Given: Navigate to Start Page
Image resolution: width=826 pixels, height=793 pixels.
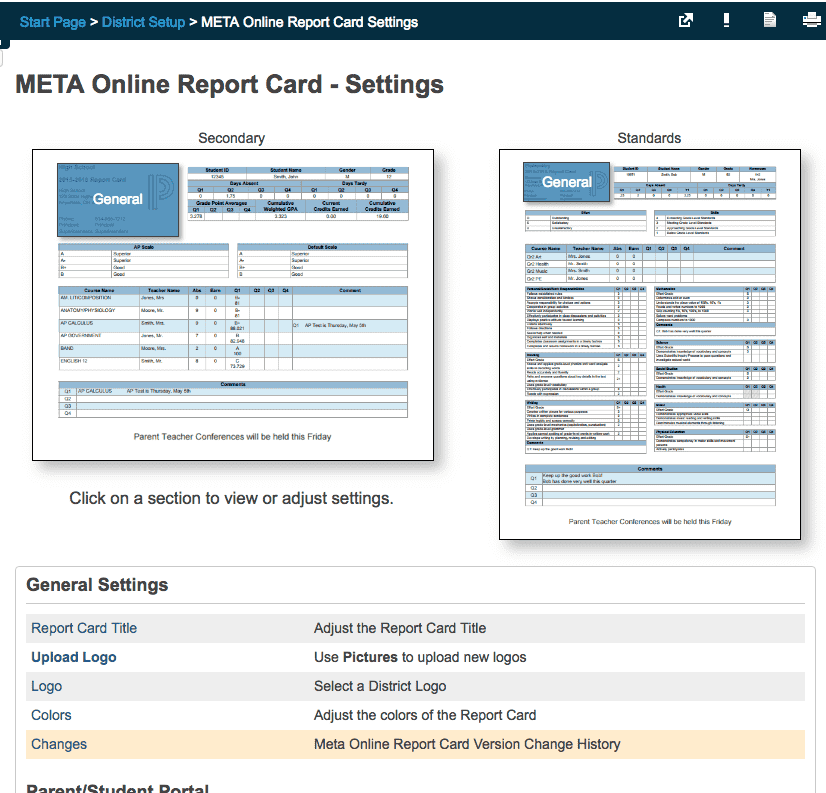Looking at the screenshot, I should click(52, 22).
